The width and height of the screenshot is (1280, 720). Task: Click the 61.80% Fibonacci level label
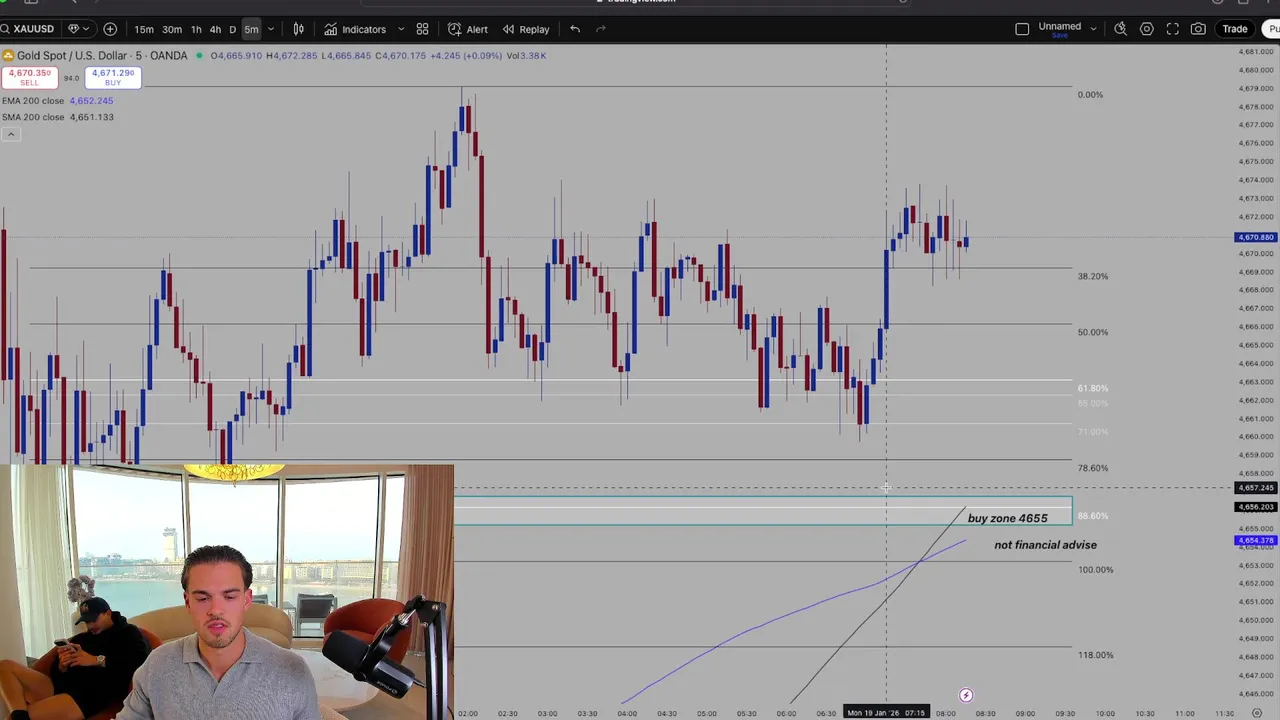(1092, 388)
